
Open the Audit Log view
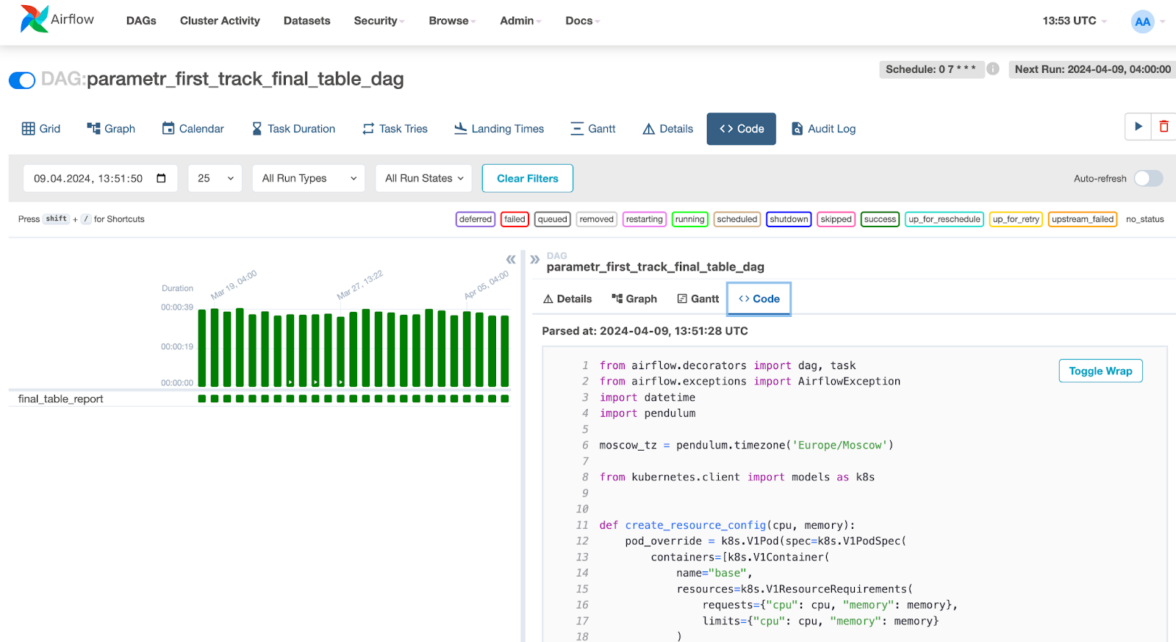823,129
